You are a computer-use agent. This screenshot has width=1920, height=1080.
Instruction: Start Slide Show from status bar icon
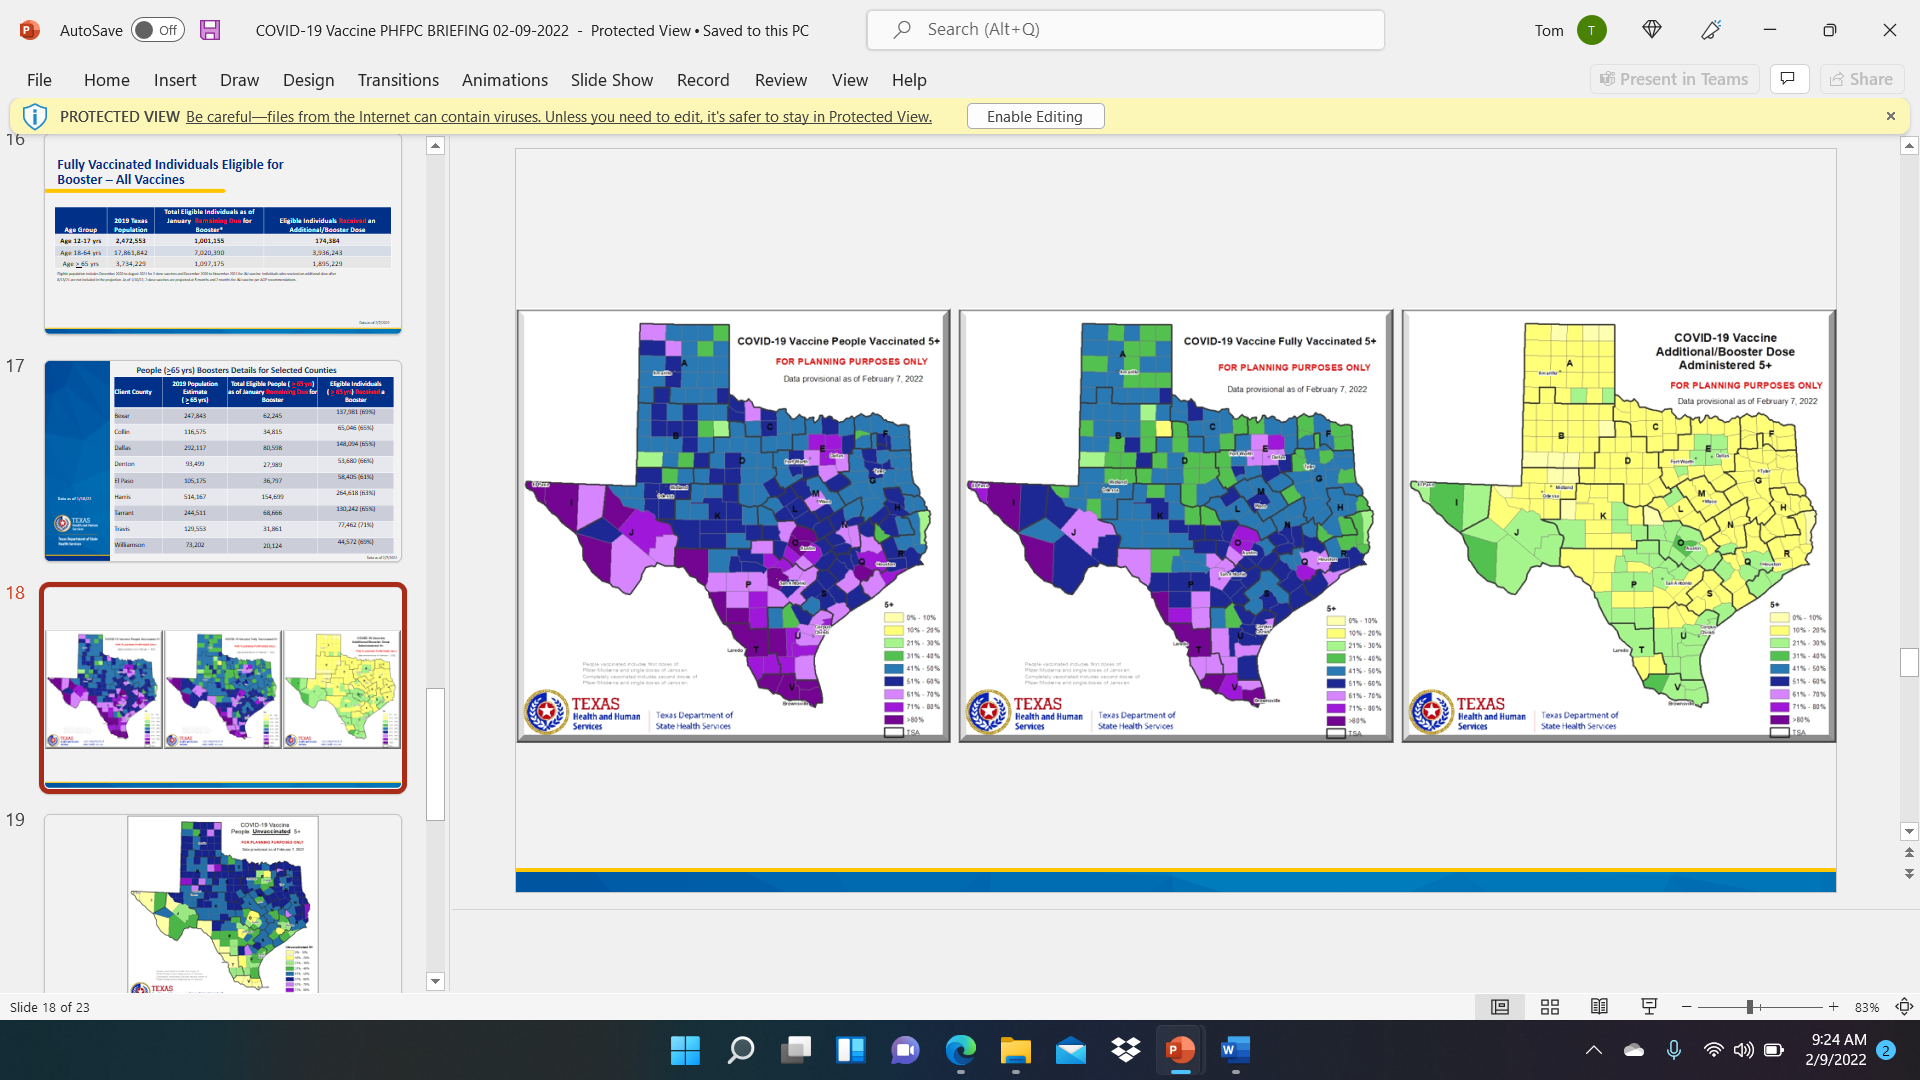point(1649,1007)
